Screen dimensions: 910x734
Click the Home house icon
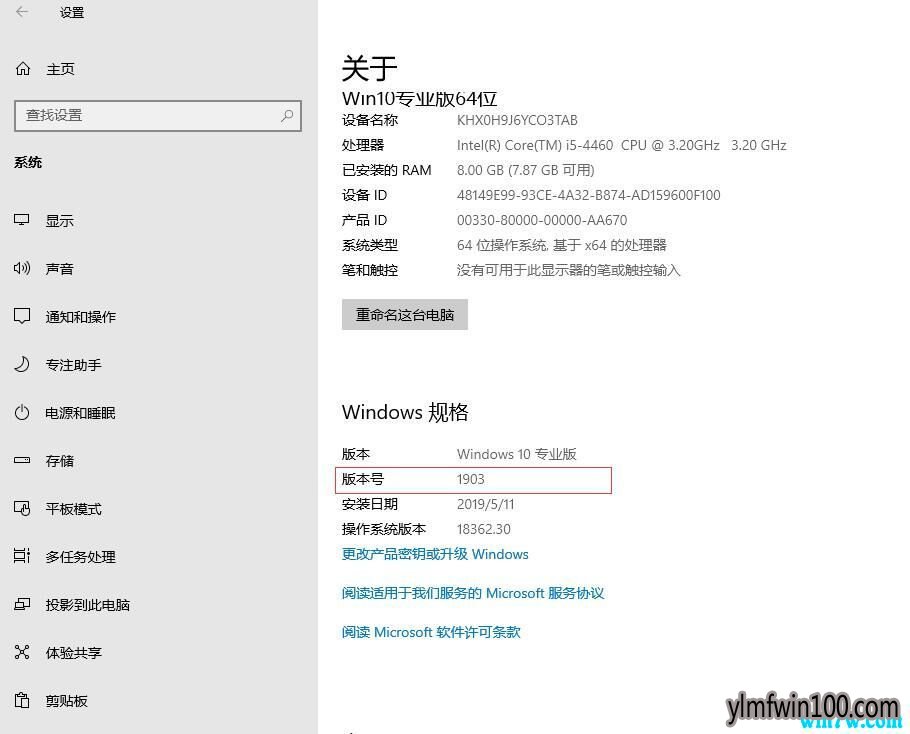23,69
